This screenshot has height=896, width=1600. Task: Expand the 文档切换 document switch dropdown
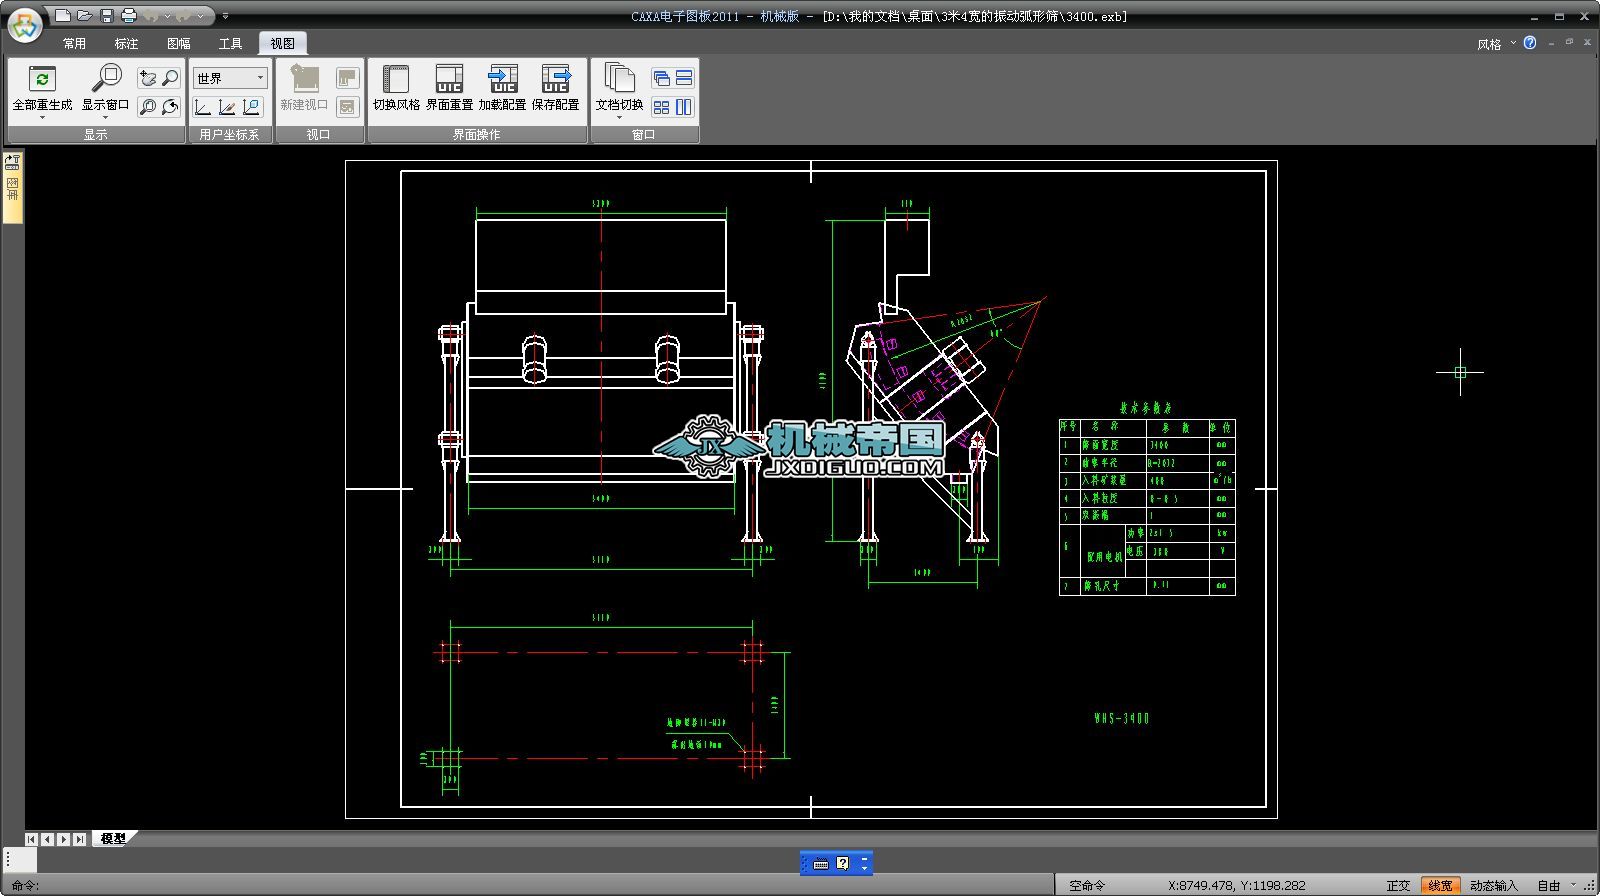(619, 117)
